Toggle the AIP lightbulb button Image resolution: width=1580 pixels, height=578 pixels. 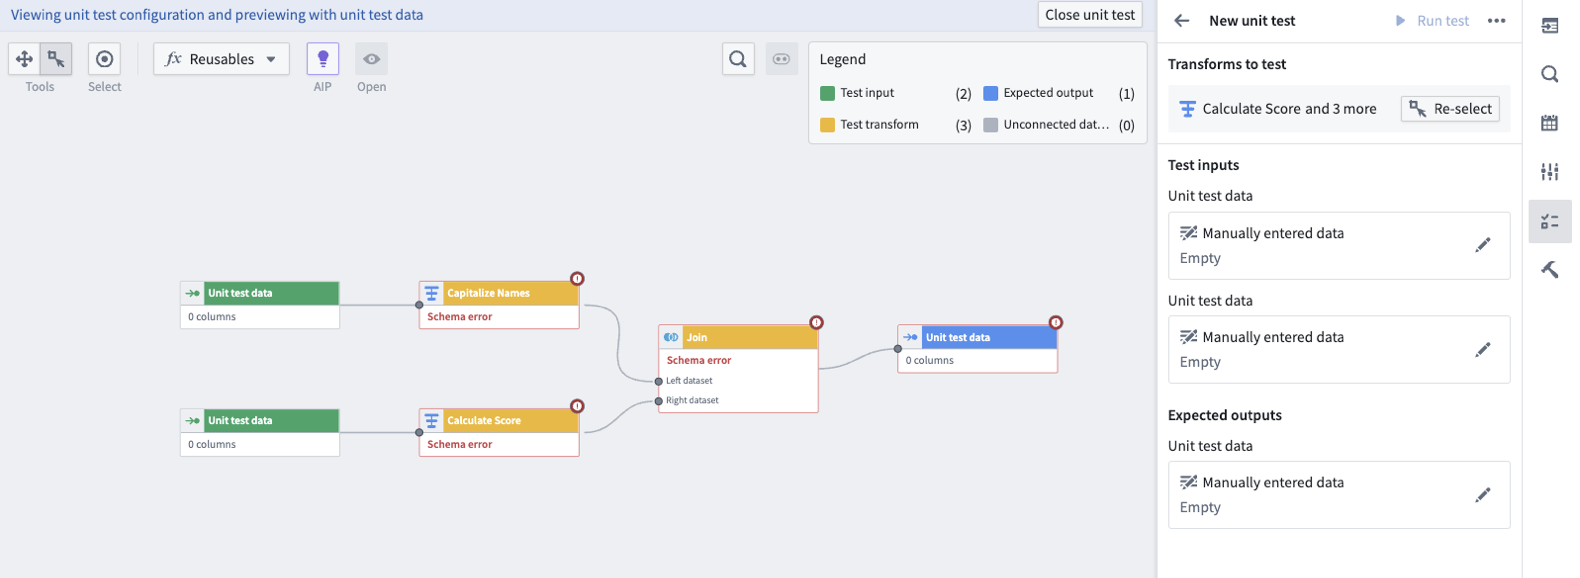323,59
